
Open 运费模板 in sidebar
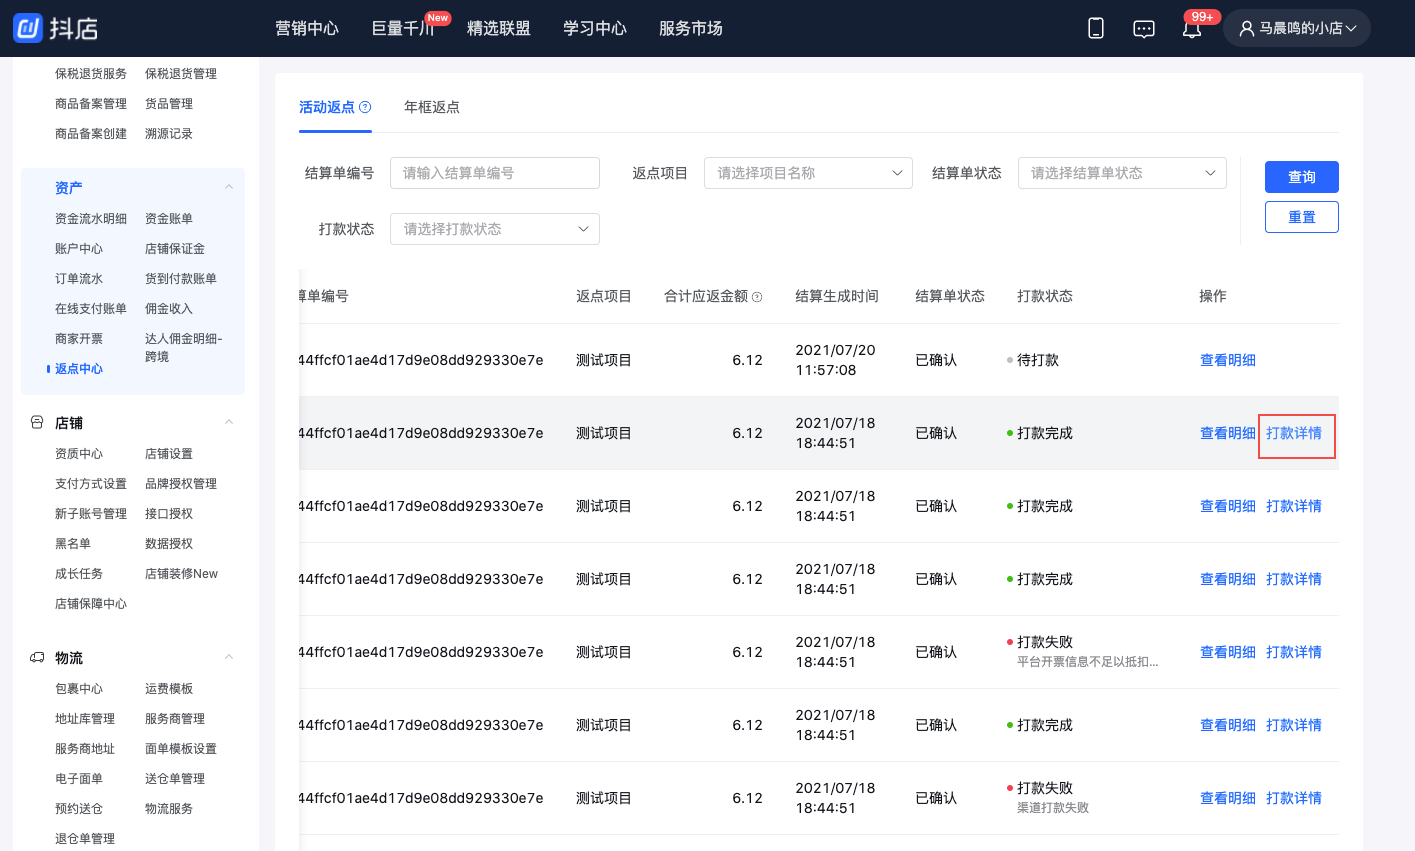[x=169, y=689]
